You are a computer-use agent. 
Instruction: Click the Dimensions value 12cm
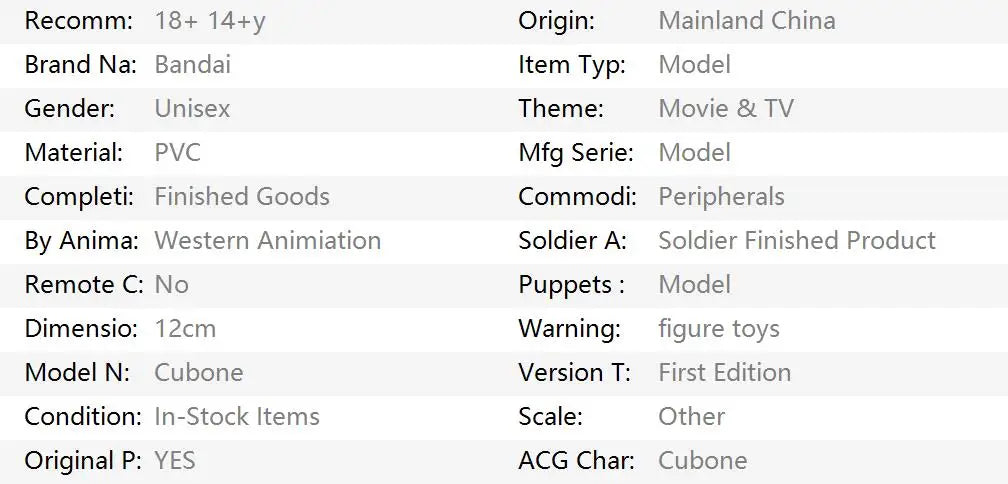tap(185, 329)
